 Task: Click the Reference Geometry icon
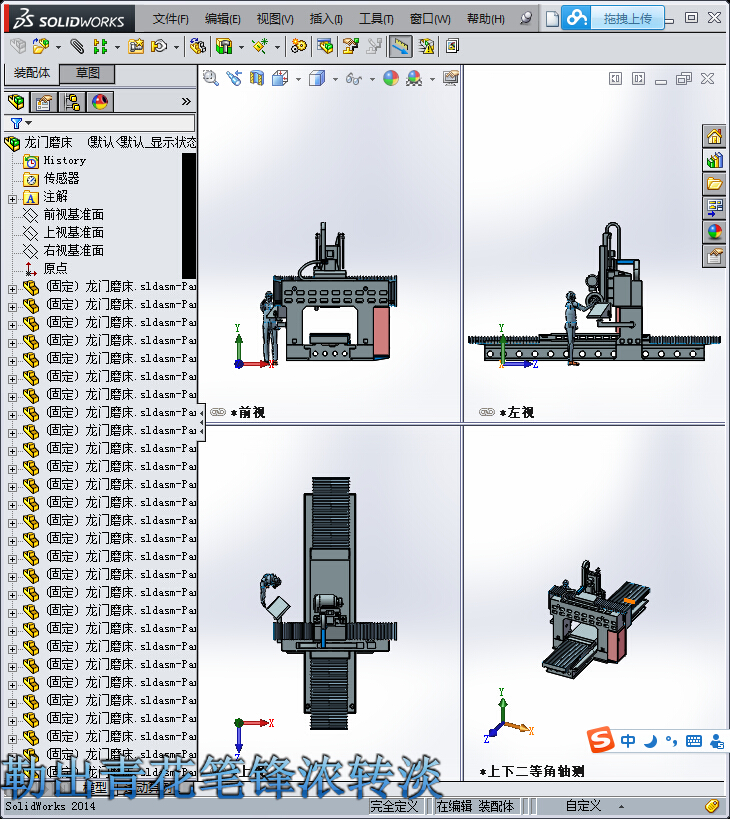point(260,46)
